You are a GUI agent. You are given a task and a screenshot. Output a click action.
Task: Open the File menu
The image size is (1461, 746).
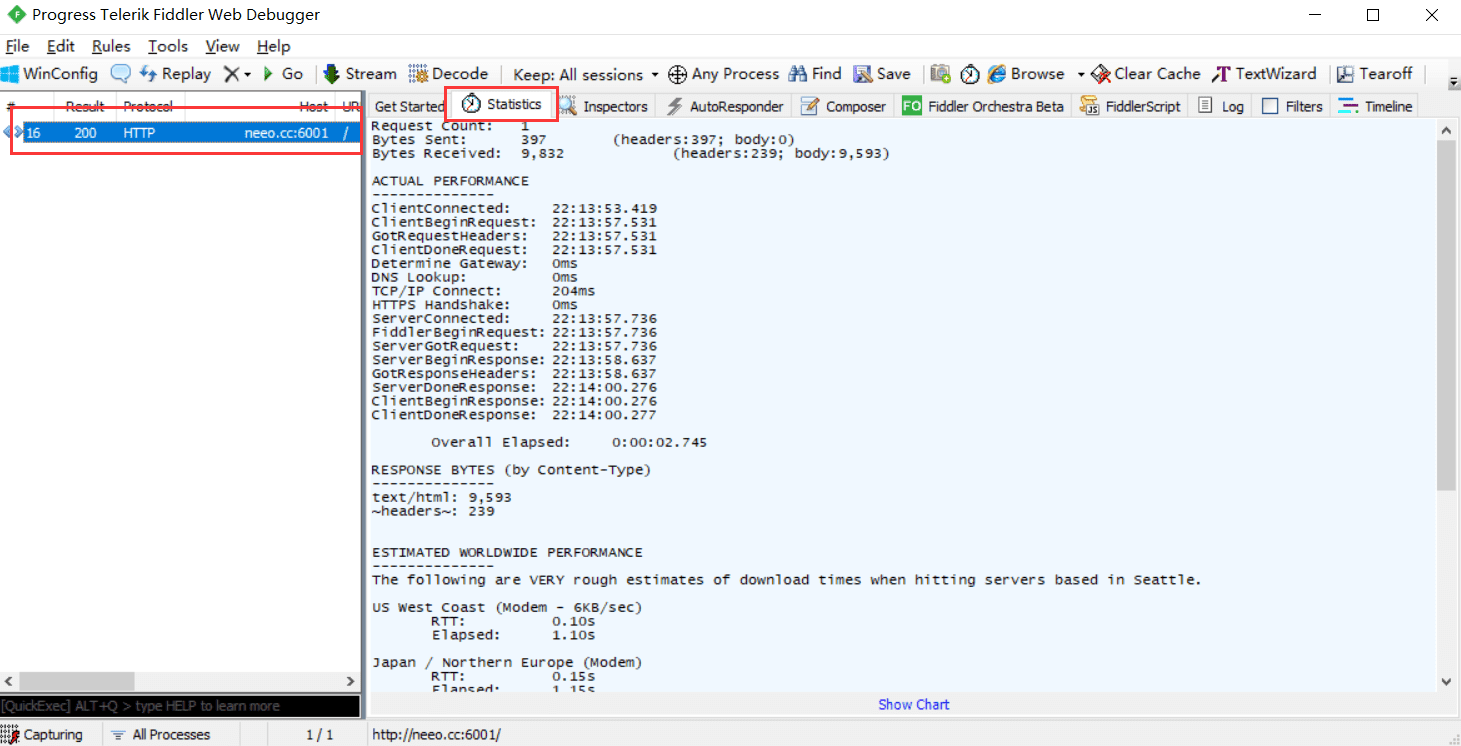tap(17, 46)
